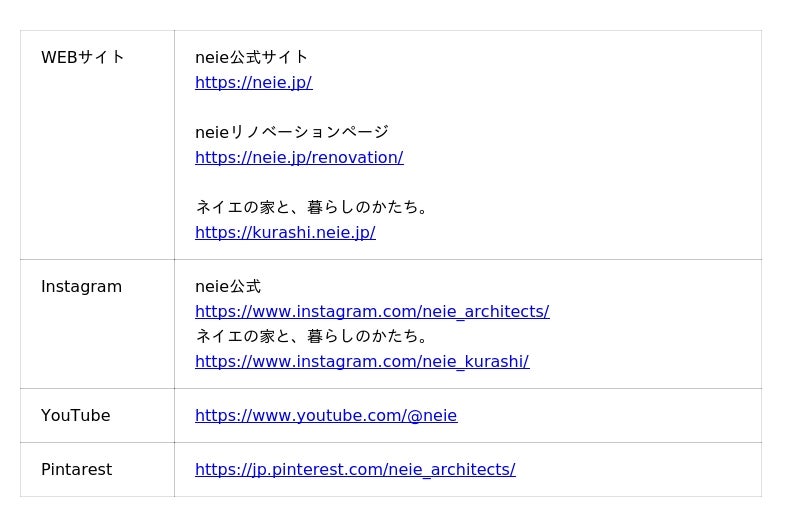Click the neieリノベーションページ text
800x527 pixels.
292,132
